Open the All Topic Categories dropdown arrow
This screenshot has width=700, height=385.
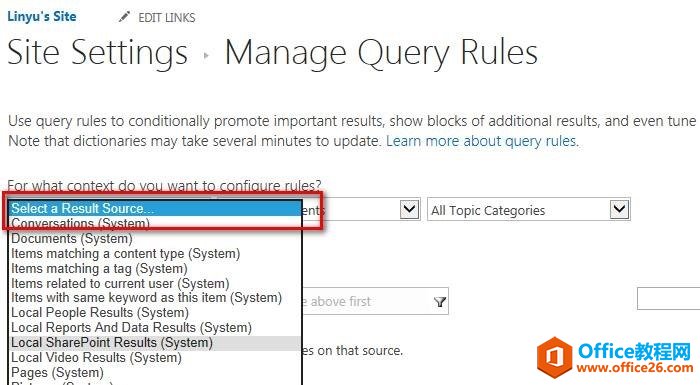pyautogui.click(x=619, y=209)
